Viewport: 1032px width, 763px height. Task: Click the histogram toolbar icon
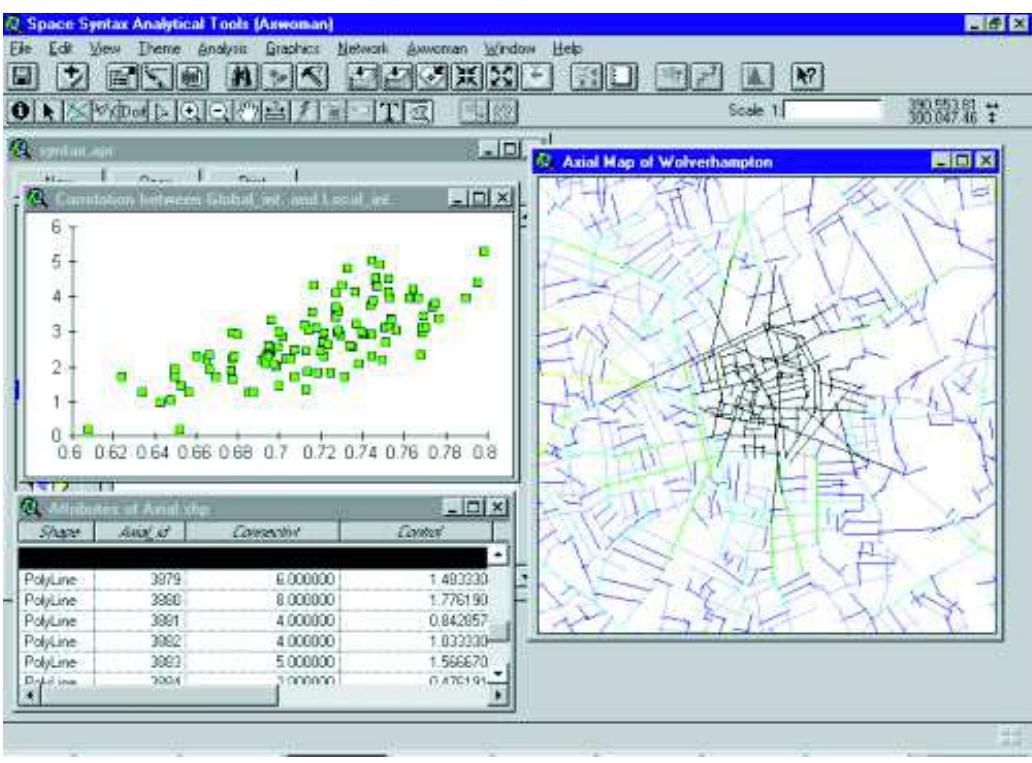[x=758, y=78]
